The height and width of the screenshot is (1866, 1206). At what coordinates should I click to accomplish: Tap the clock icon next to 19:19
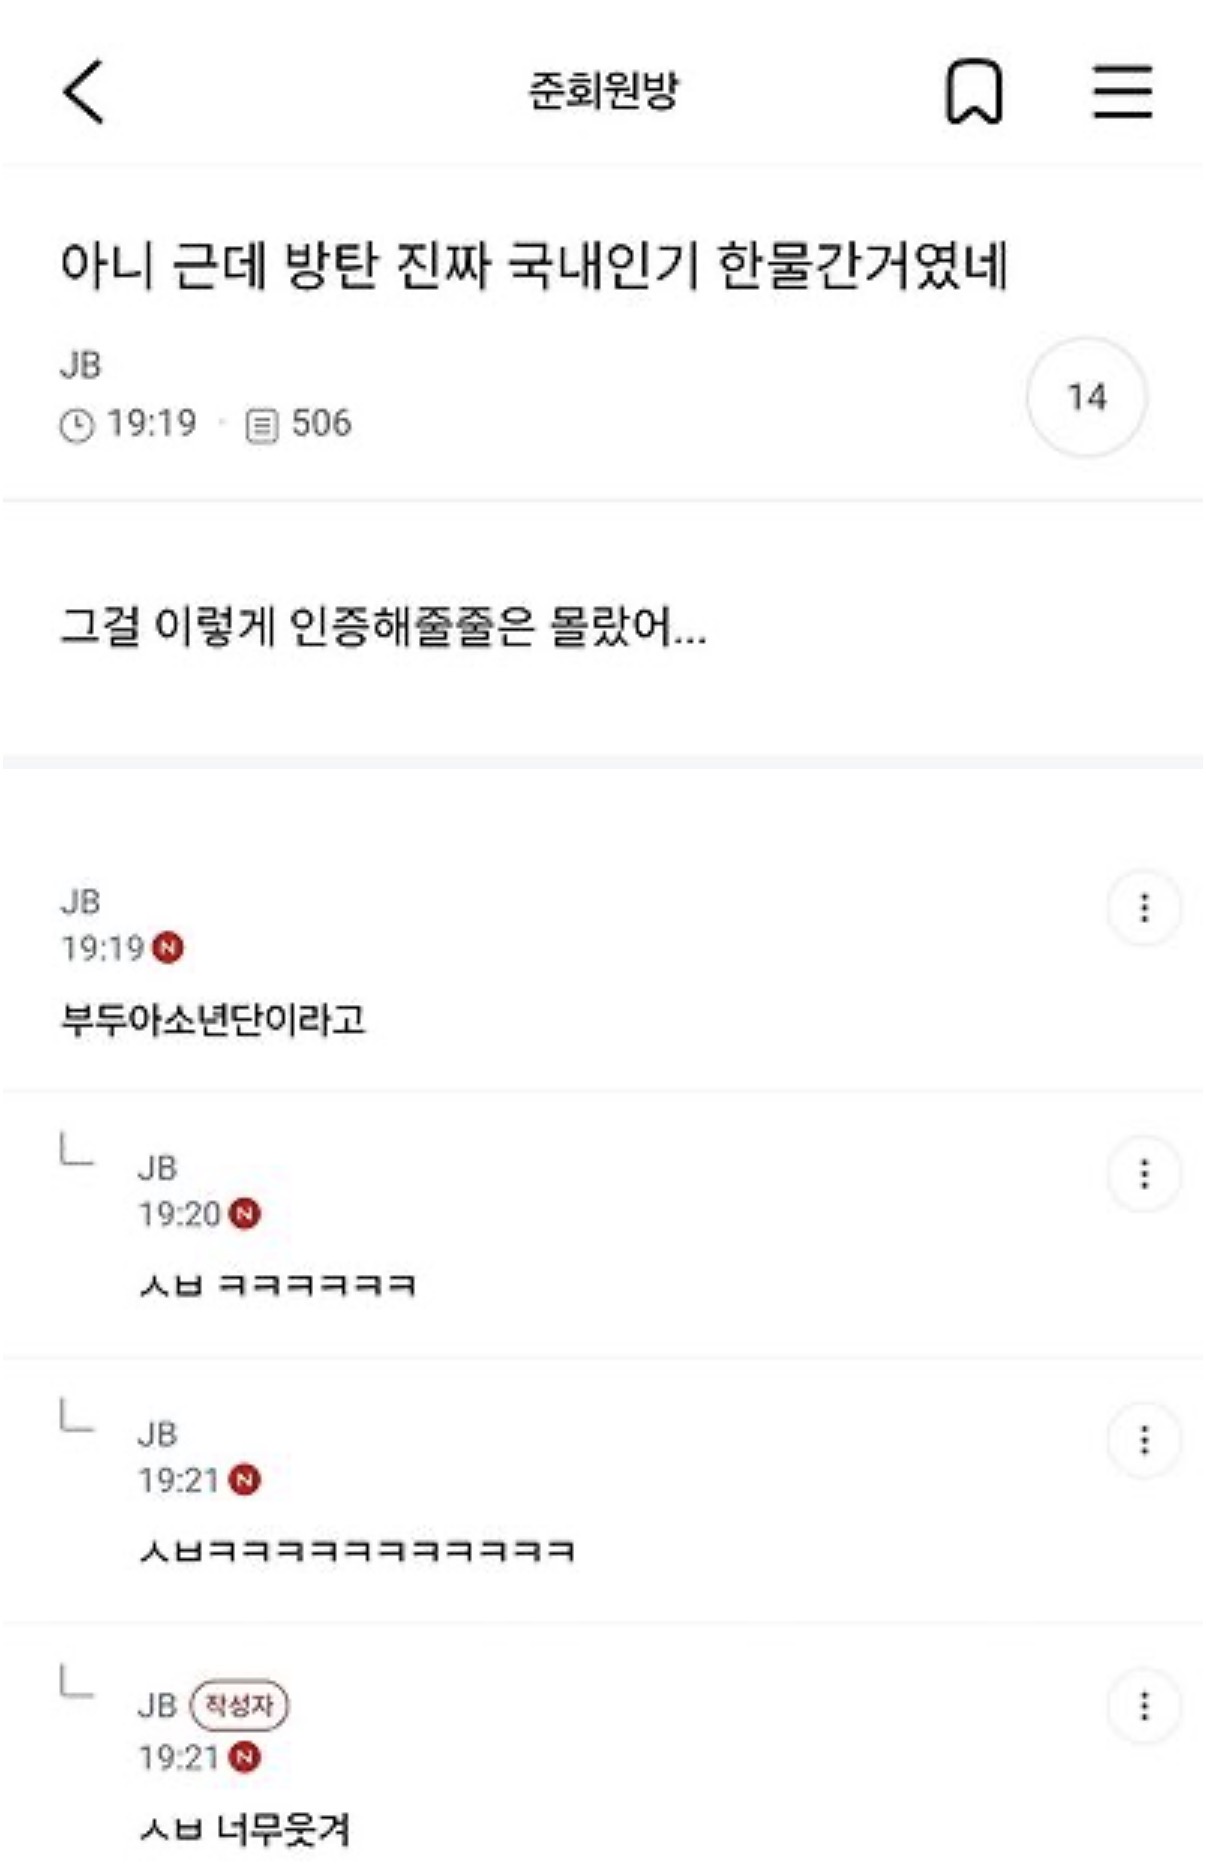77,425
